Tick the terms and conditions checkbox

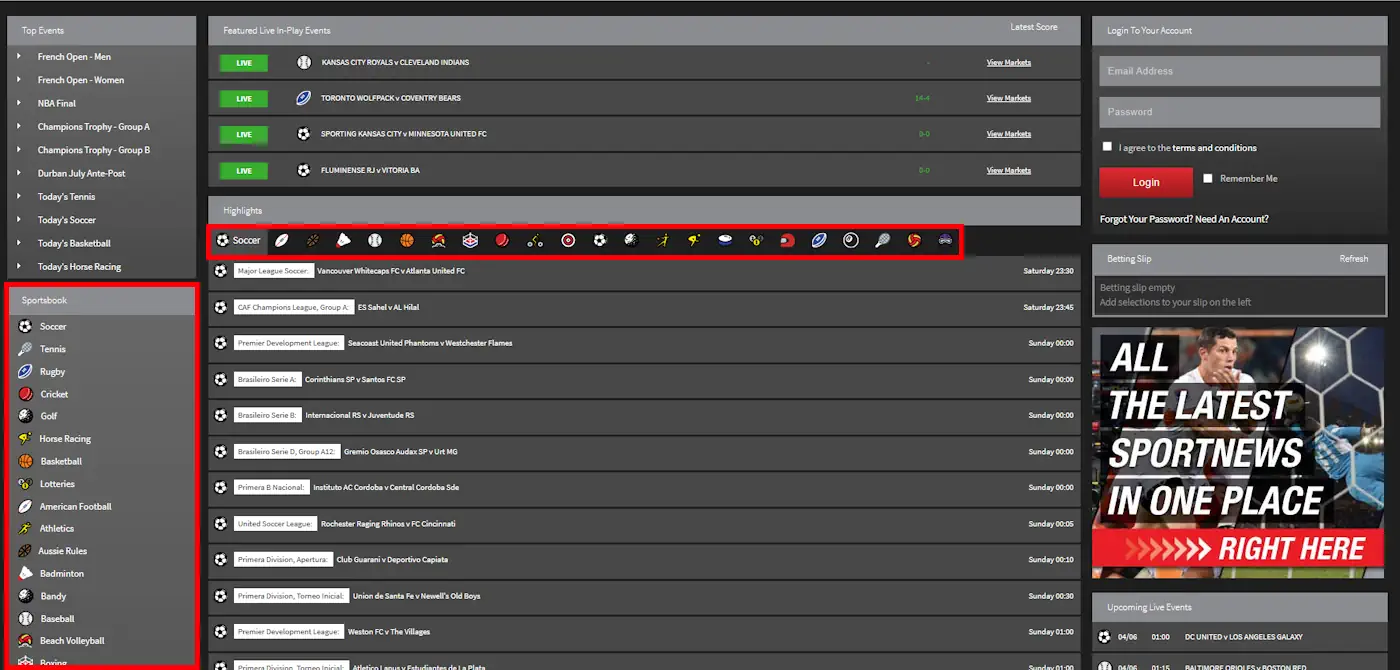coord(1107,146)
